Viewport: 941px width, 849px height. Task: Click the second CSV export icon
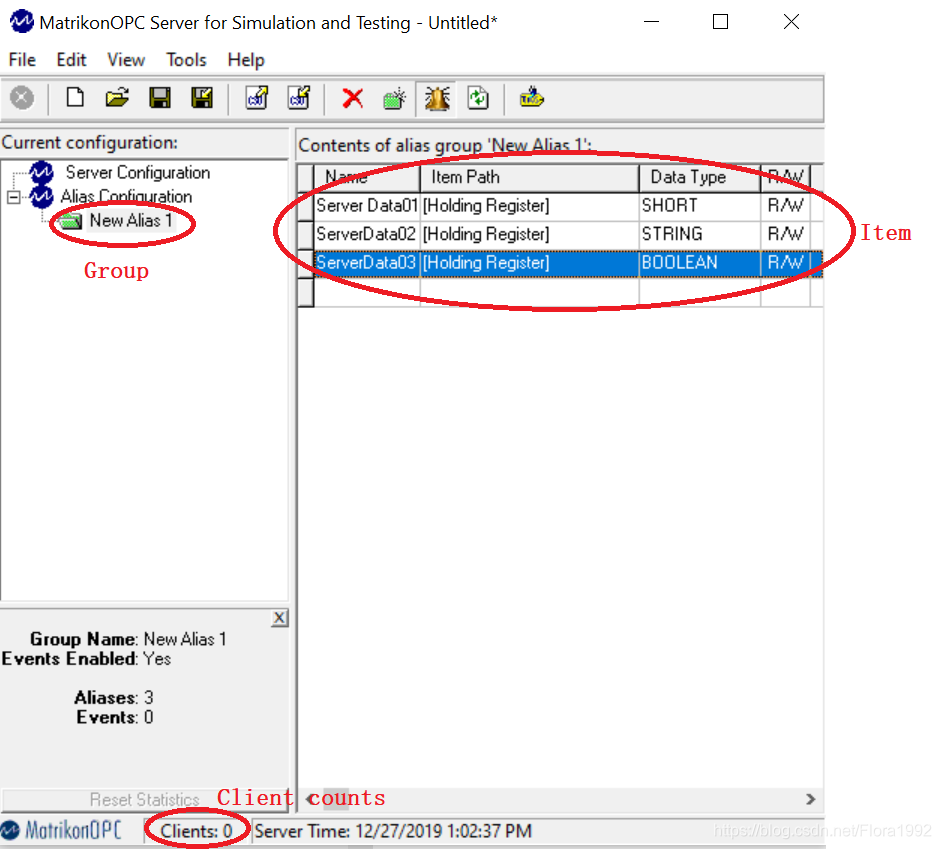(299, 97)
